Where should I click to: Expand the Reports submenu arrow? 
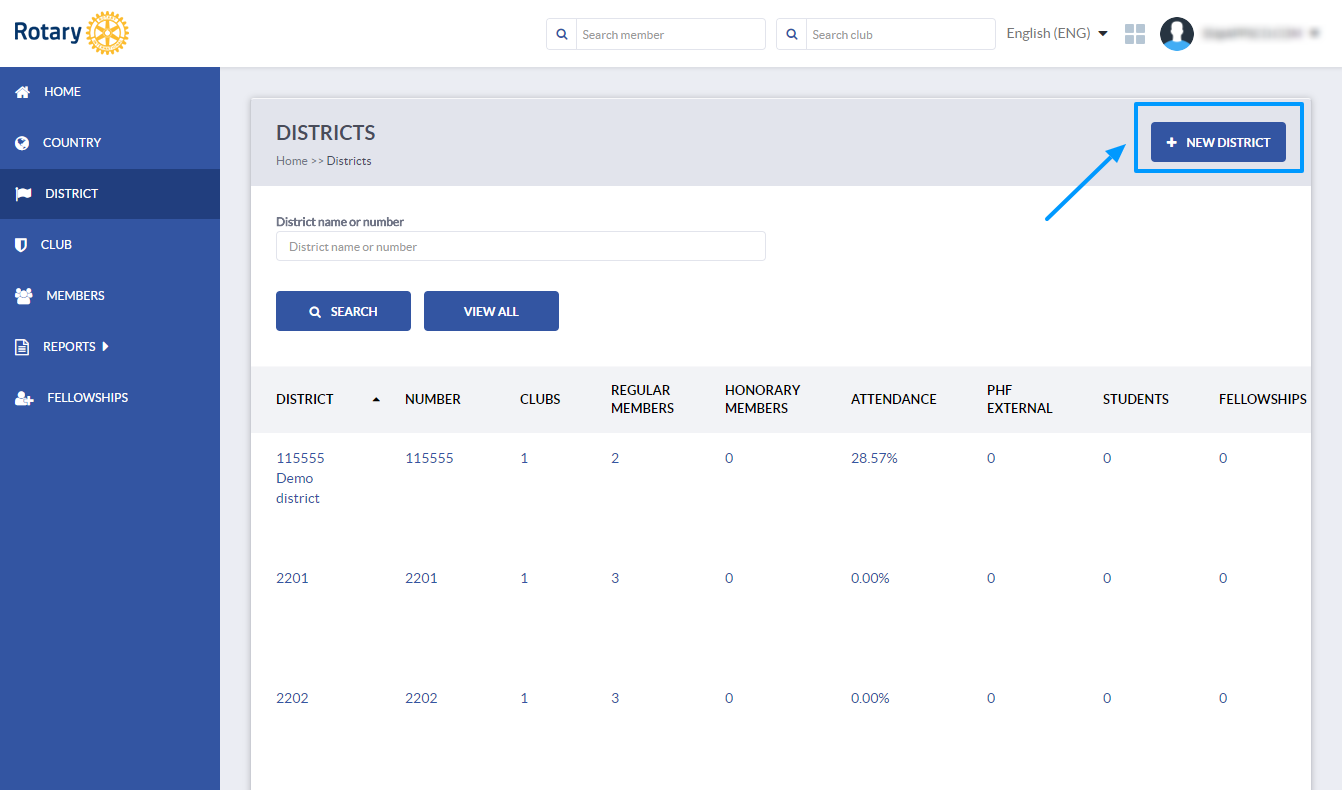[x=105, y=347]
